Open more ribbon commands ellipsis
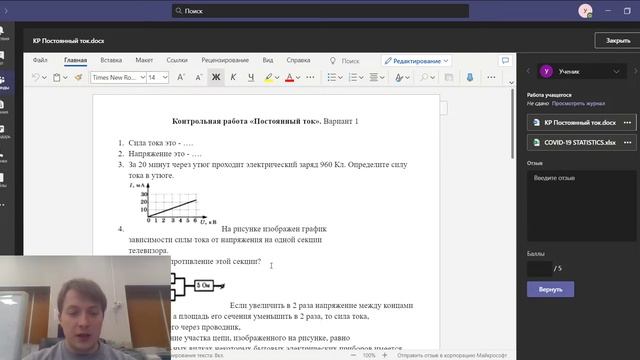640x360 pixels. 491,77
